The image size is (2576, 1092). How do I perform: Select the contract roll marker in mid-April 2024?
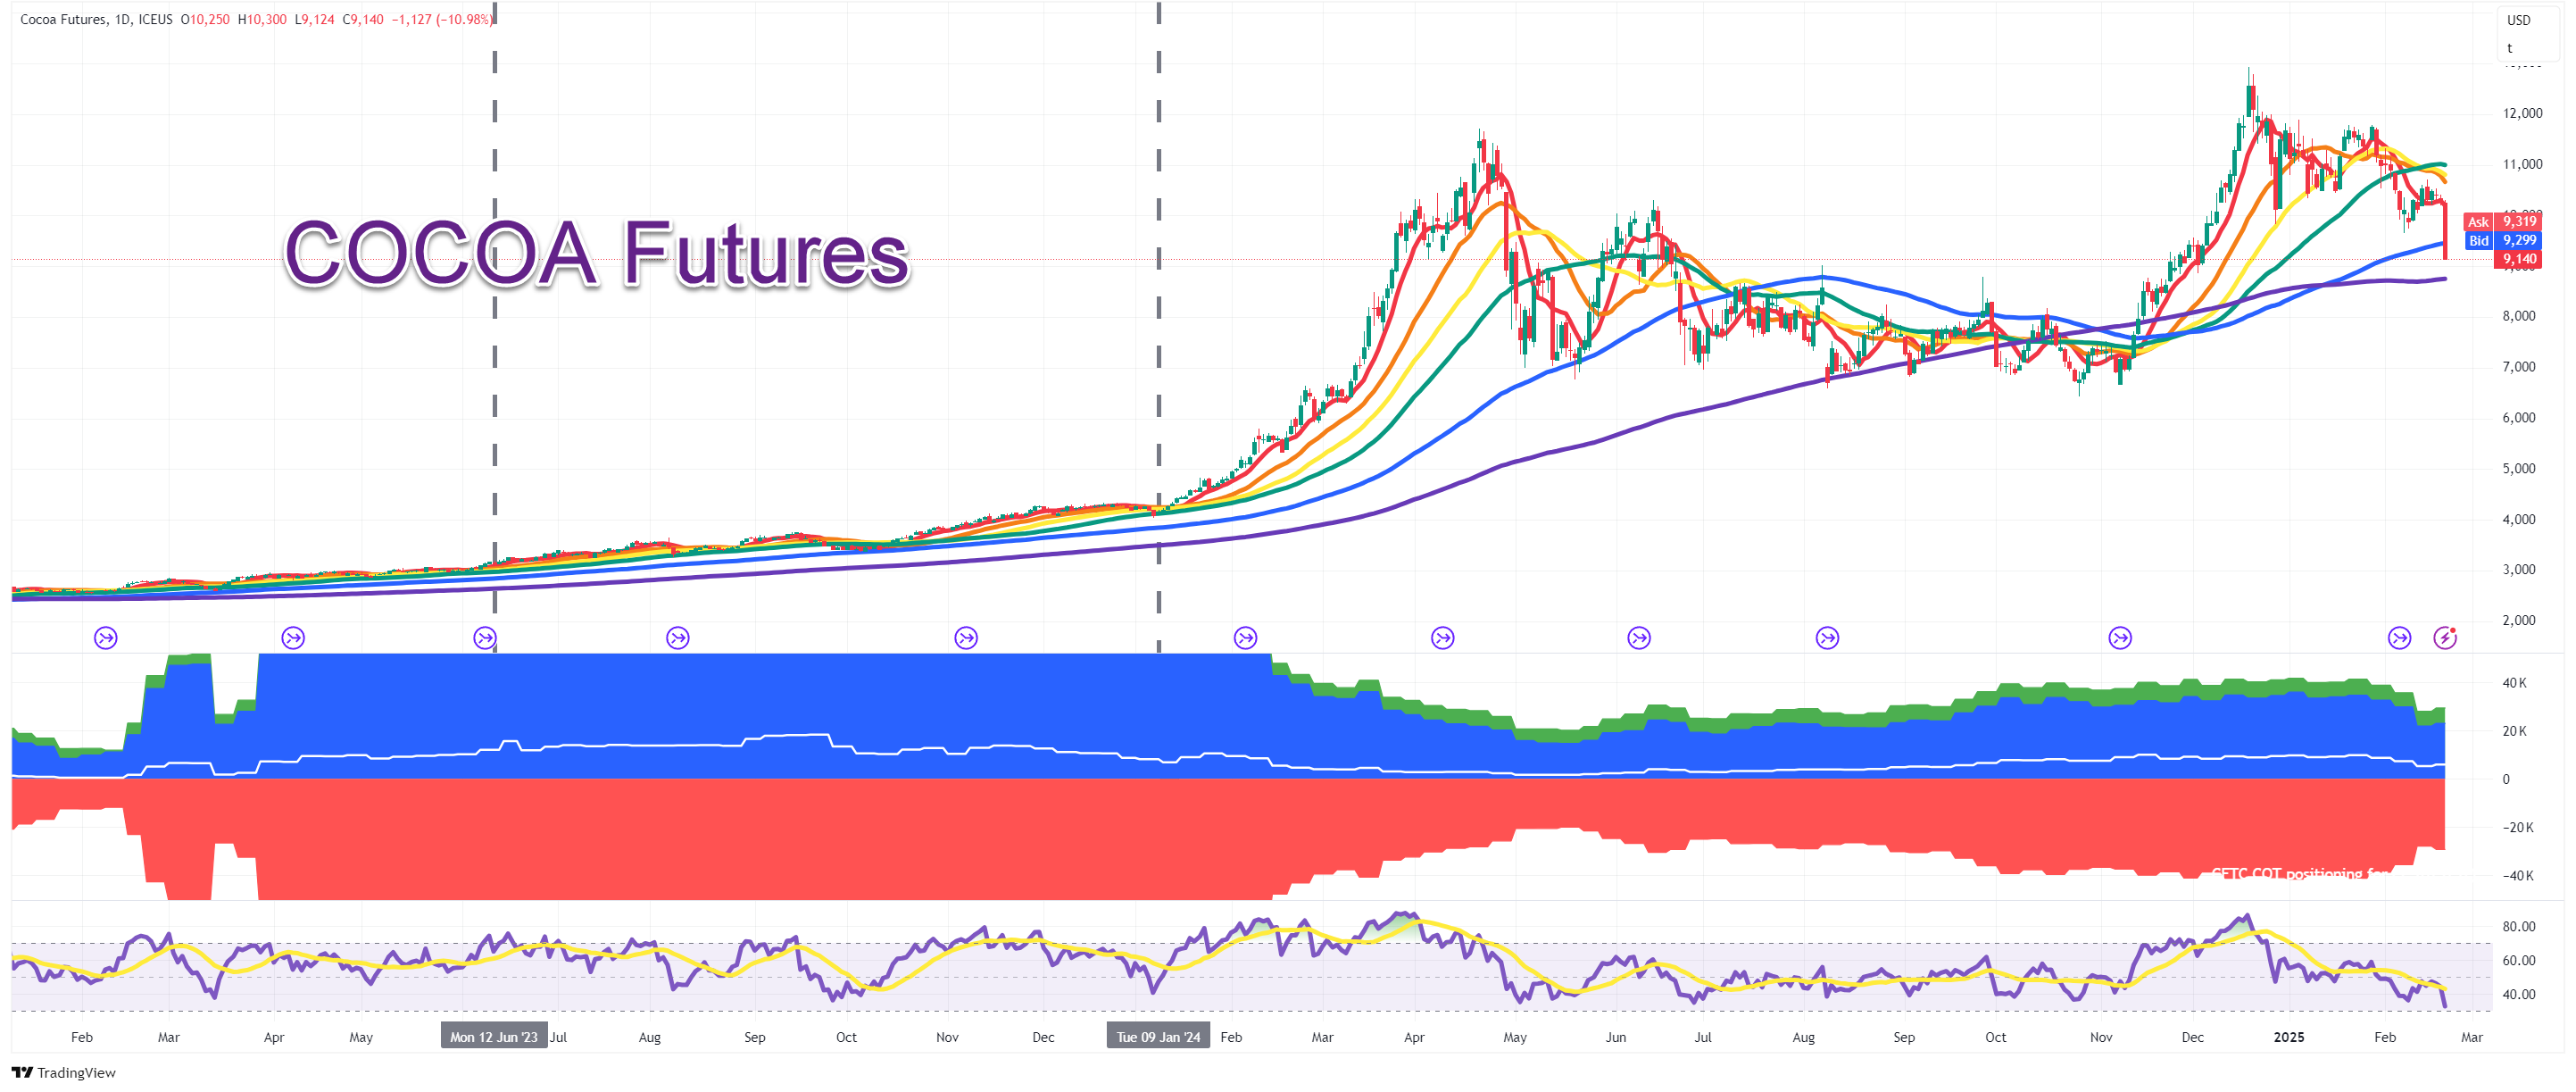1442,638
